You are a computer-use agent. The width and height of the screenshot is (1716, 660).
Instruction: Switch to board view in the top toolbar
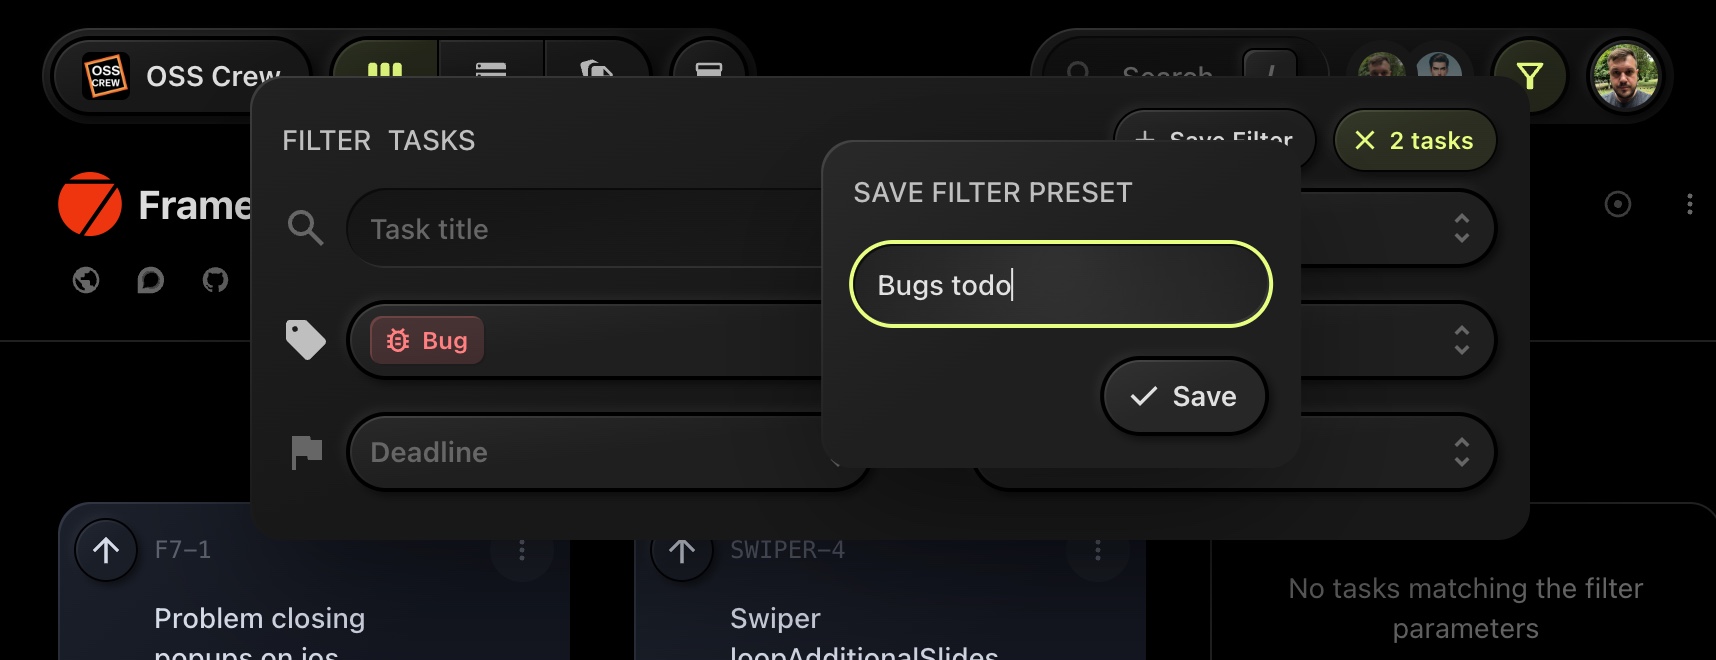click(385, 70)
